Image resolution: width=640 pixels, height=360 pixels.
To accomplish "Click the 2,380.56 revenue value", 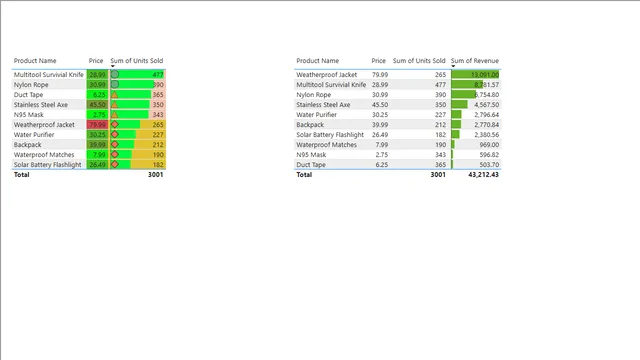I will tap(487, 135).
